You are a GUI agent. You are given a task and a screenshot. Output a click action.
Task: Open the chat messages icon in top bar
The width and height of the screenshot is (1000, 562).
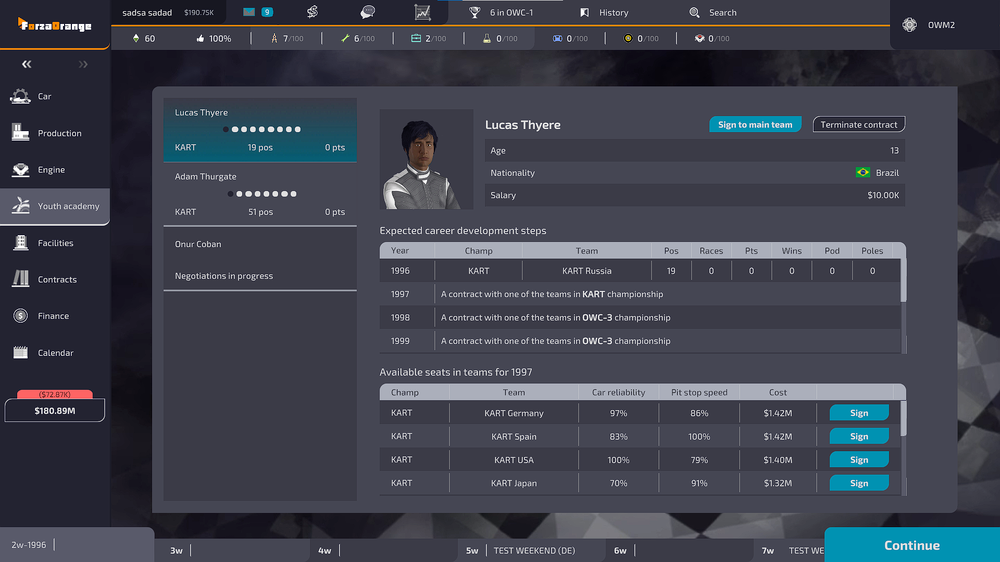coord(367,12)
